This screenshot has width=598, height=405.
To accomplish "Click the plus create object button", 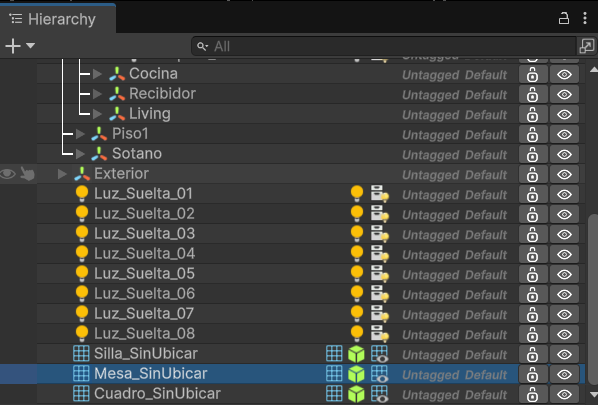I will pos(13,46).
